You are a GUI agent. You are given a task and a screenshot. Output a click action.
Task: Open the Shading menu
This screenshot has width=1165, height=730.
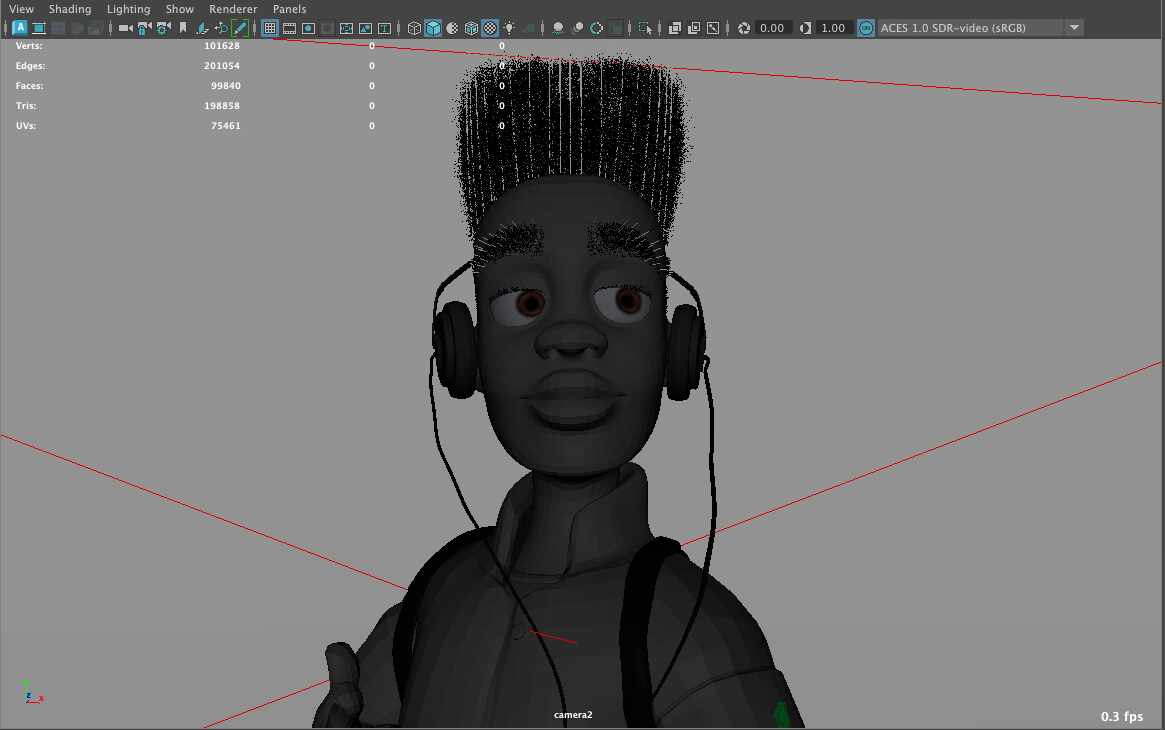tap(70, 9)
